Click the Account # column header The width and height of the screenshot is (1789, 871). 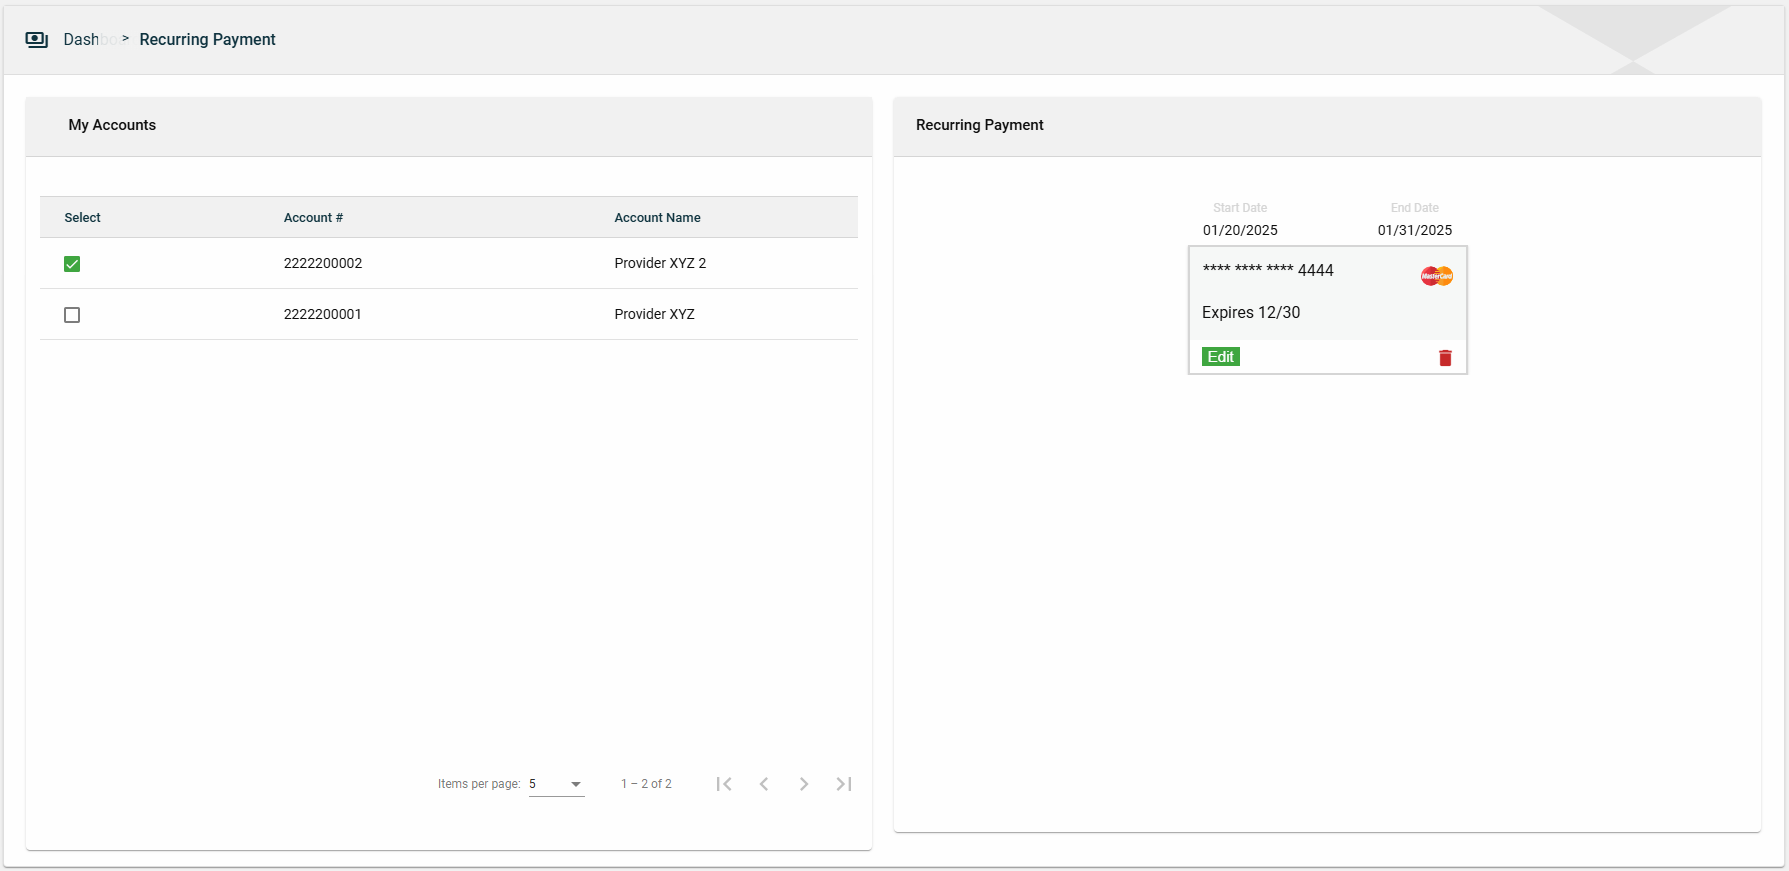coord(313,218)
